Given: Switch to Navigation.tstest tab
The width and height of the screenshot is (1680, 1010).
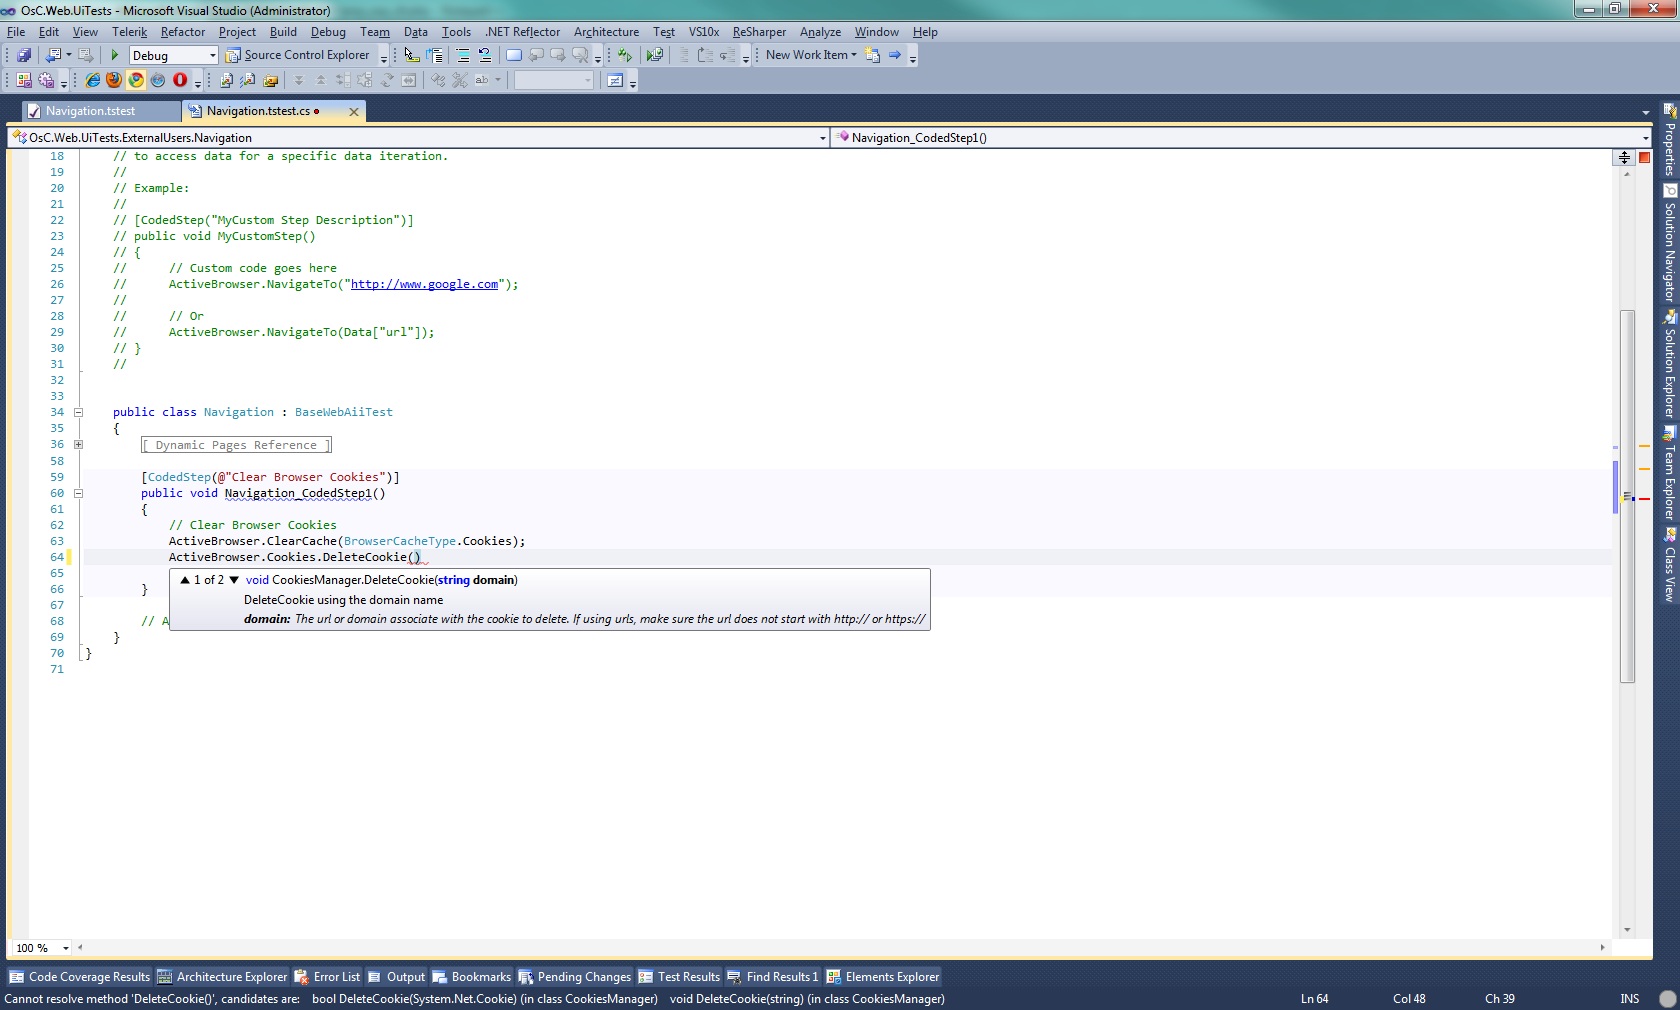Looking at the screenshot, I should click(x=99, y=111).
